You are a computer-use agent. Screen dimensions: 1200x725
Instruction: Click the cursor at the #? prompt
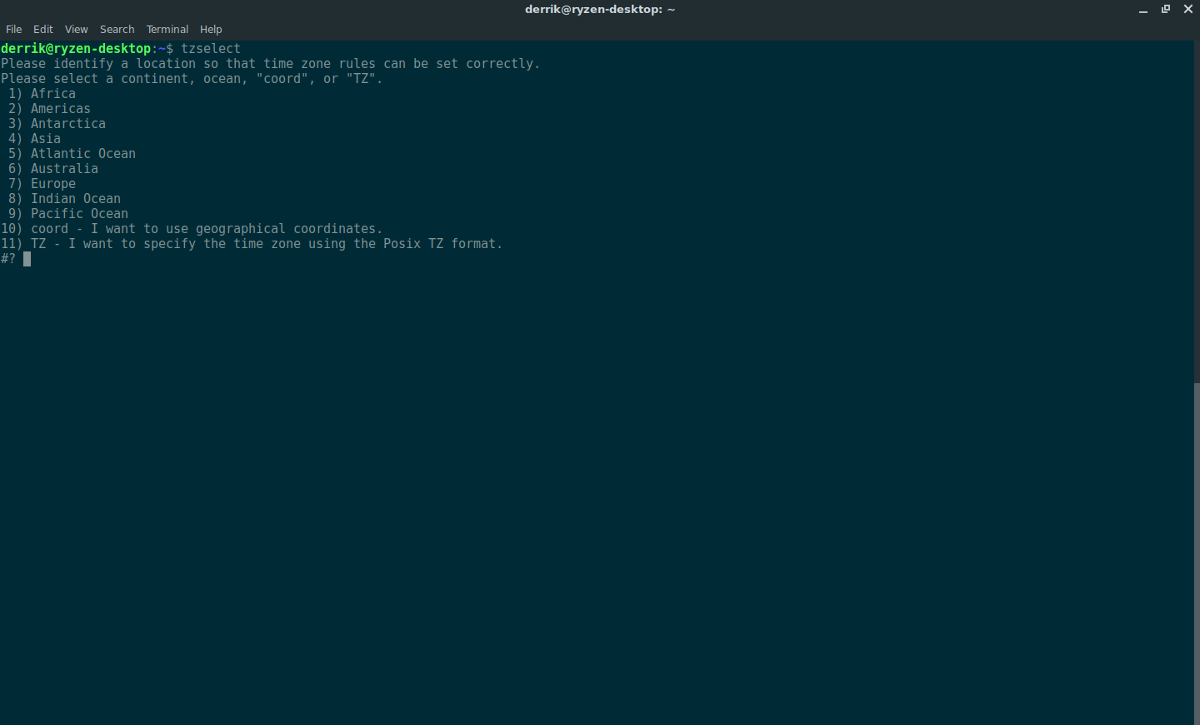27,259
